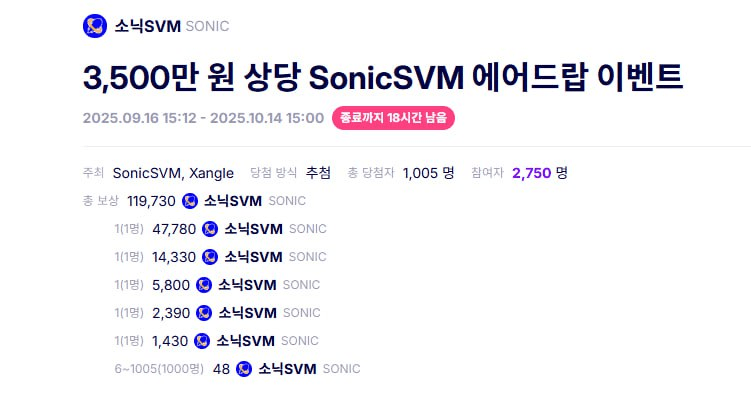This screenshot has width=751, height=406.
Task: Click the SONIC icon in the 47,780 row
Action: [210, 229]
